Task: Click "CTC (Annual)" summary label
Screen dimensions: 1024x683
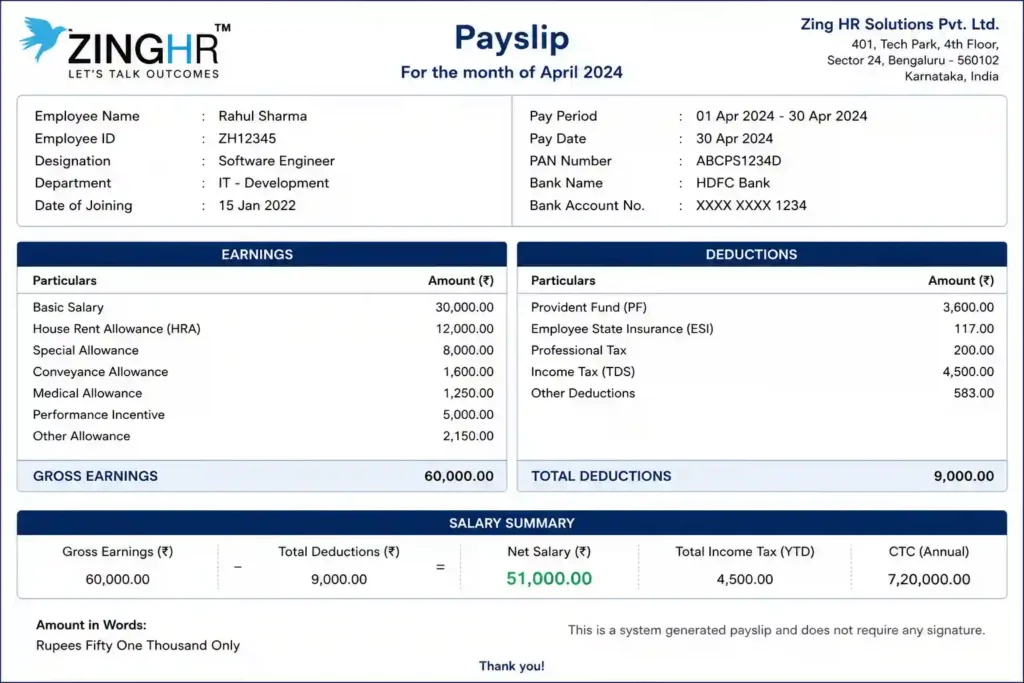Action: click(x=929, y=552)
